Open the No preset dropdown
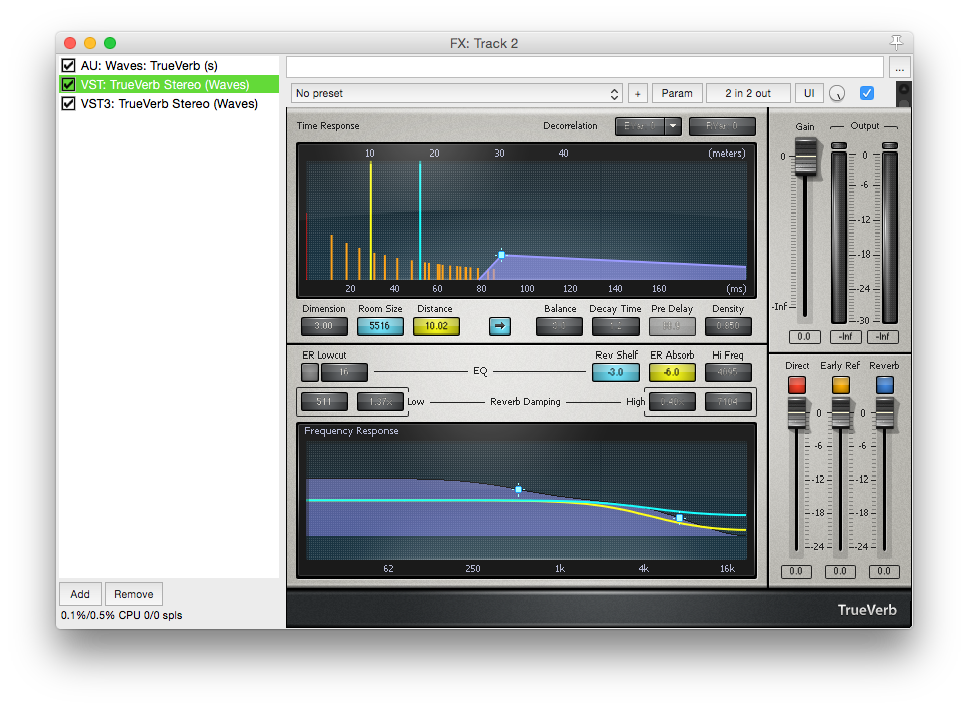 (457, 93)
